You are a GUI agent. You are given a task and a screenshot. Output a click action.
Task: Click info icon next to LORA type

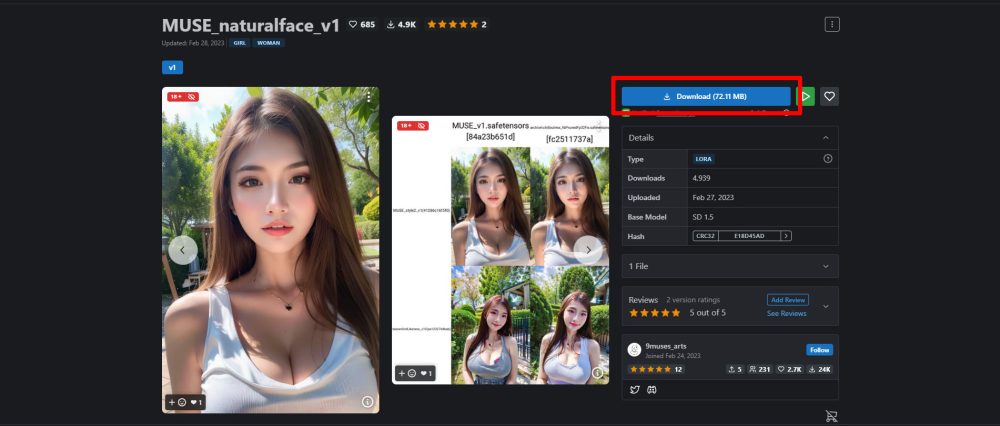click(827, 159)
